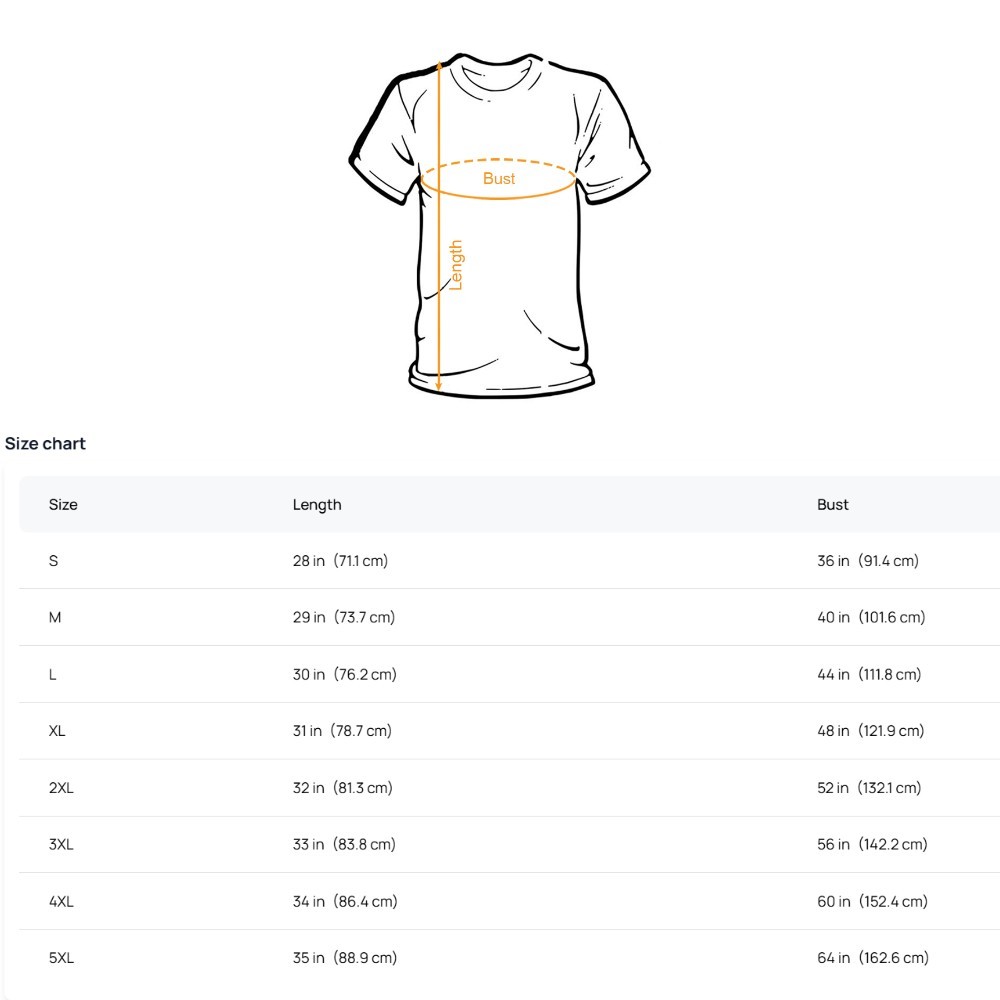Click the 40 in (101.6 cm) bust value
Viewport: 1000px width, 1000px height.
tap(871, 618)
